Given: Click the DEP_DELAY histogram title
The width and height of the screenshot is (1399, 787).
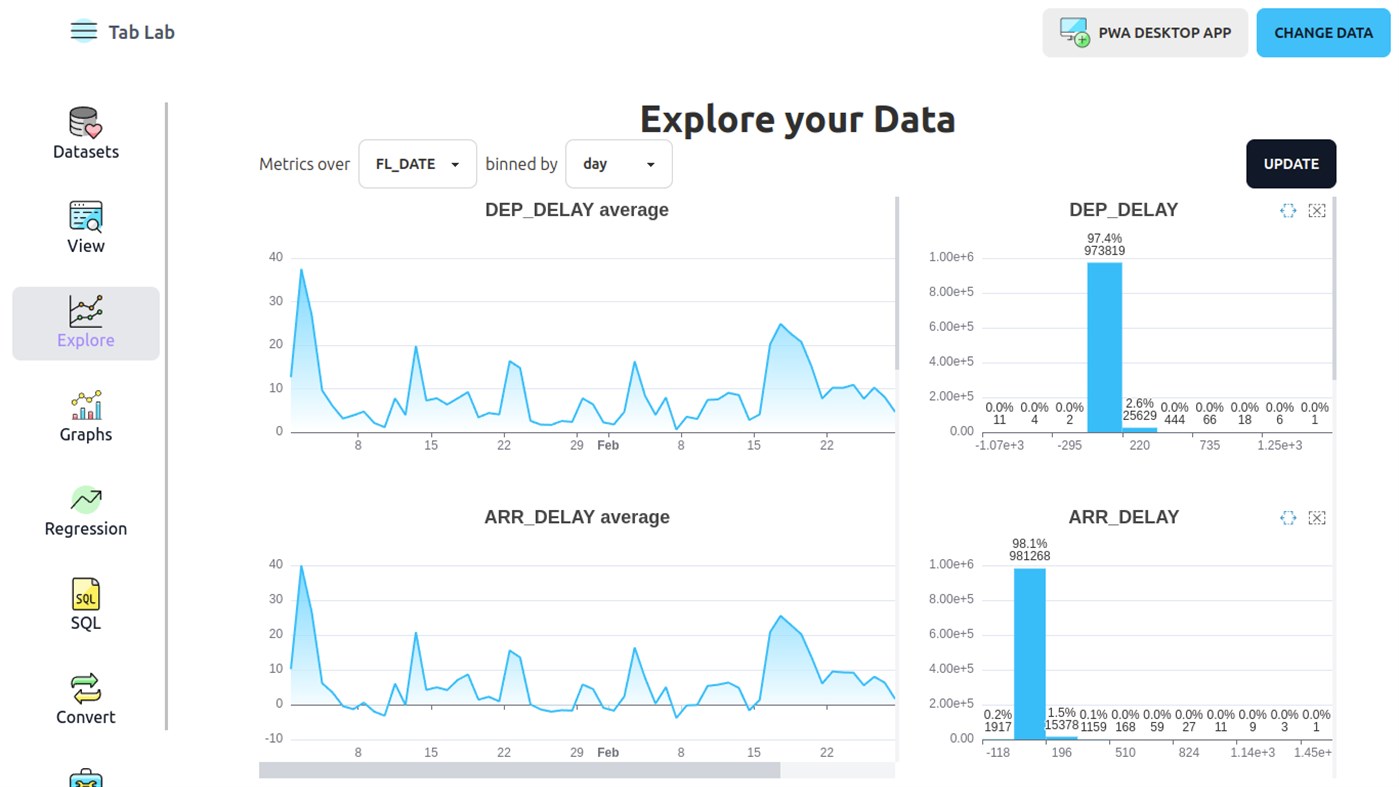Looking at the screenshot, I should [1124, 210].
